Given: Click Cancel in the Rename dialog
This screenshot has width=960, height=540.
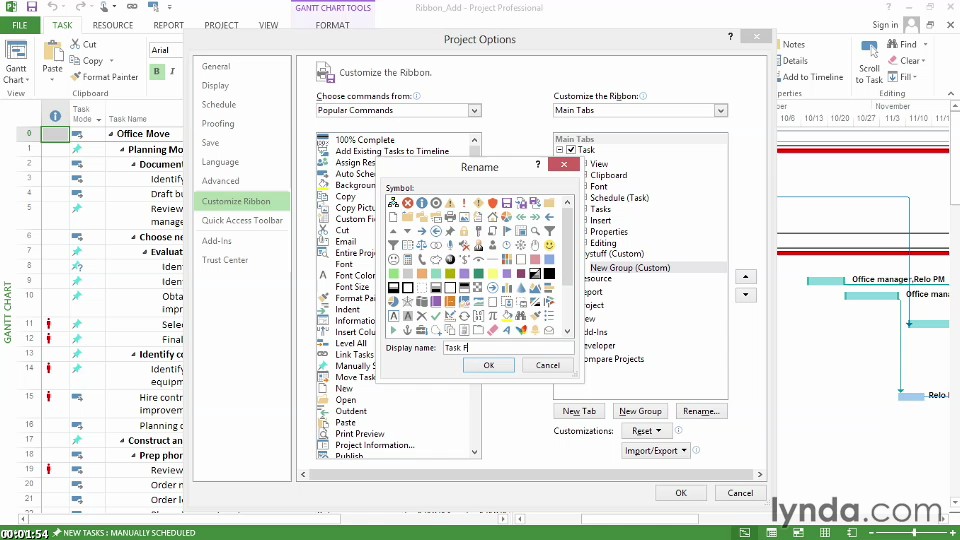Looking at the screenshot, I should 547,366.
